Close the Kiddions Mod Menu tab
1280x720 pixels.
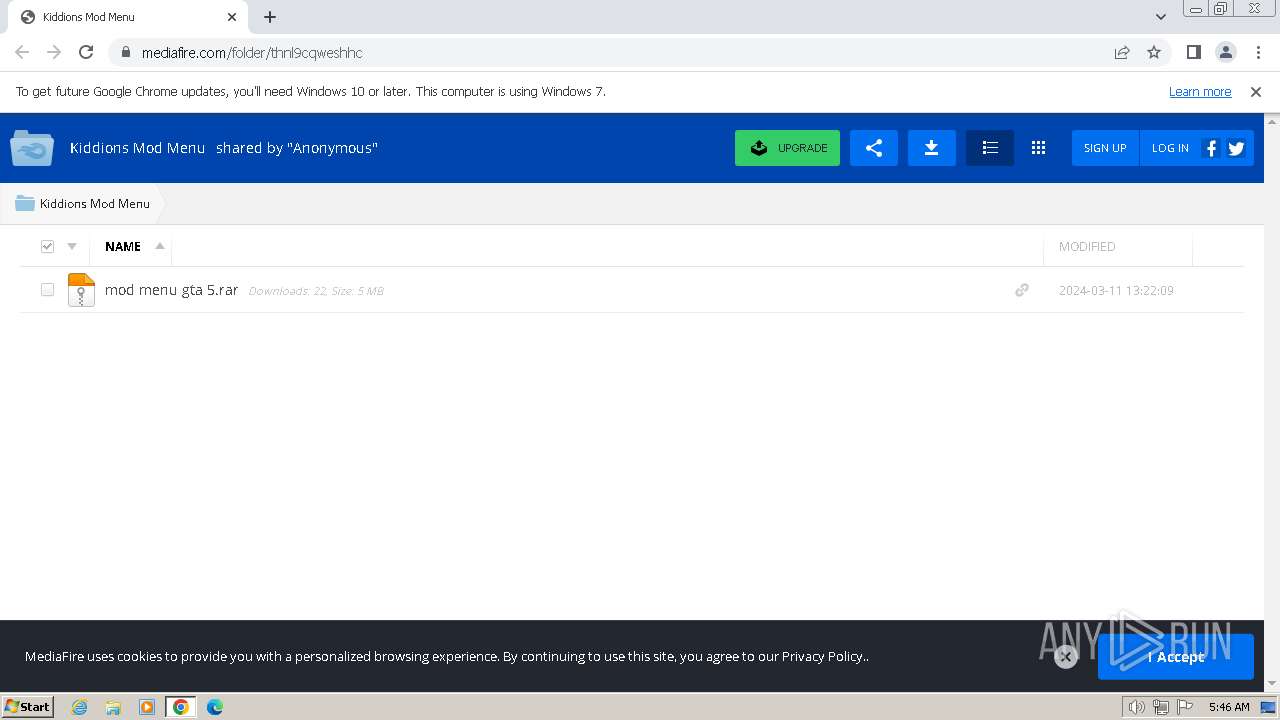pyautogui.click(x=232, y=17)
